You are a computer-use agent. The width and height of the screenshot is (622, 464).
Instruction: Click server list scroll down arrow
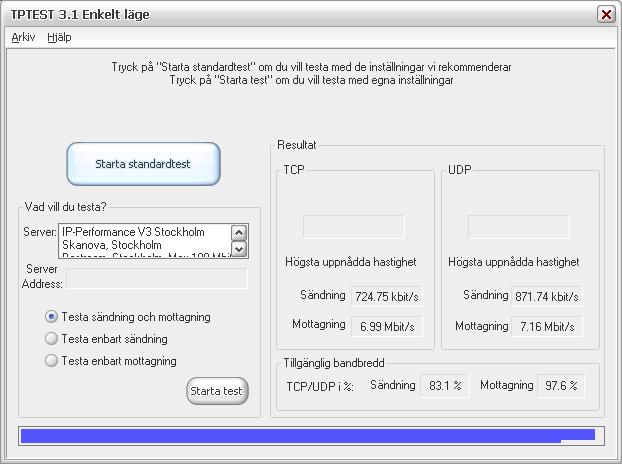tap(239, 249)
